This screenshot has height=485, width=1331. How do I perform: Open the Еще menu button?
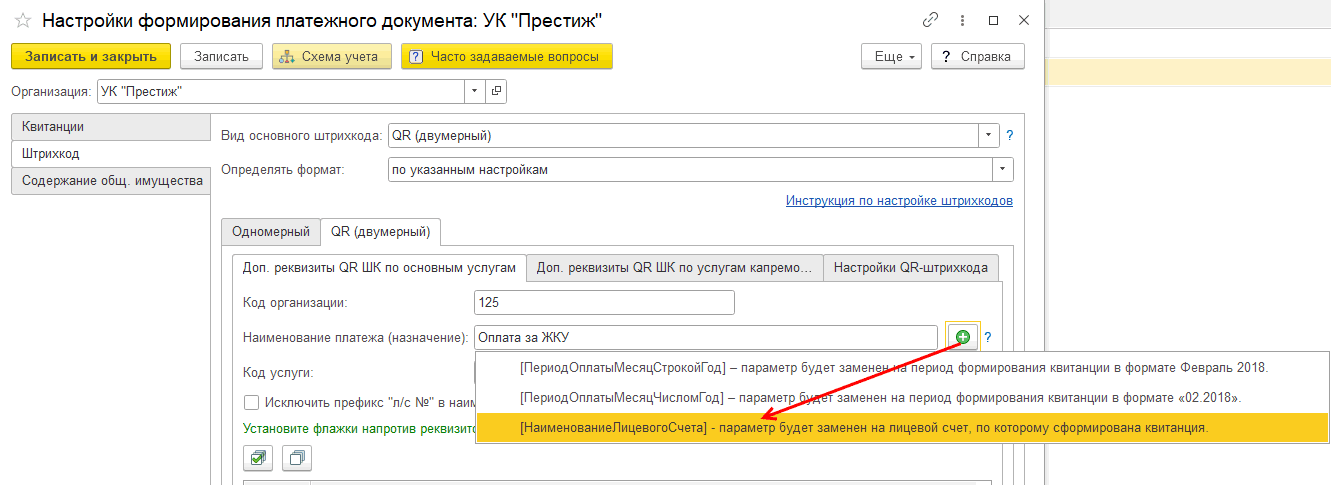click(x=890, y=57)
